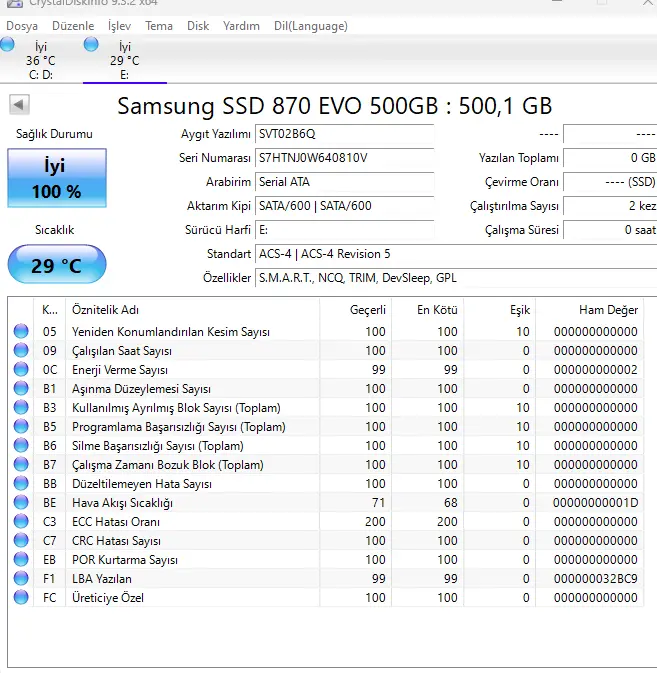The width and height of the screenshot is (657, 673).
Task: Click the status icon of attribute B3
Action: click(x=21, y=407)
